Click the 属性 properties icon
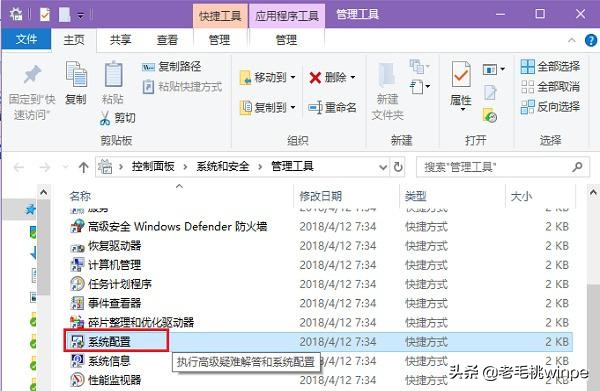 point(461,74)
